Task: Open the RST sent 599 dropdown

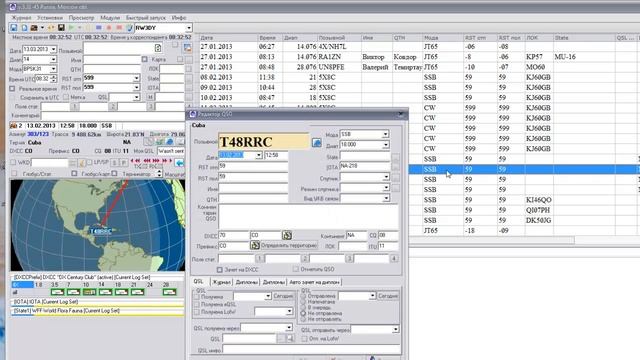Action: [136, 78]
